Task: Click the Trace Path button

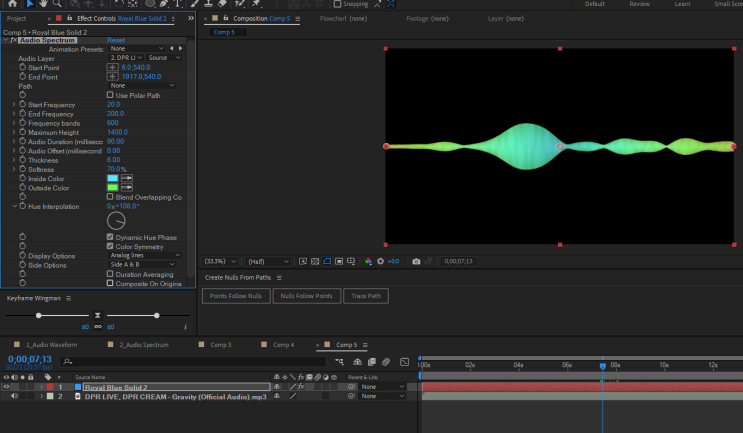Action: (365, 296)
